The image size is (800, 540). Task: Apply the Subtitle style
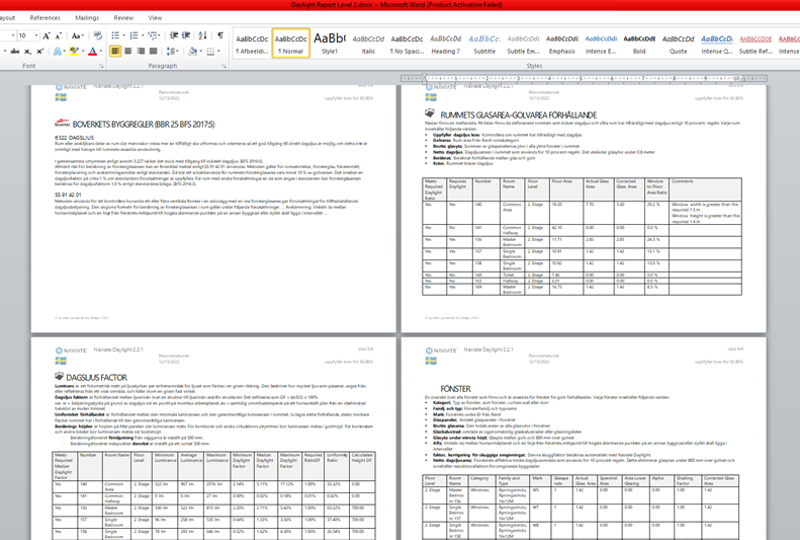(485, 43)
